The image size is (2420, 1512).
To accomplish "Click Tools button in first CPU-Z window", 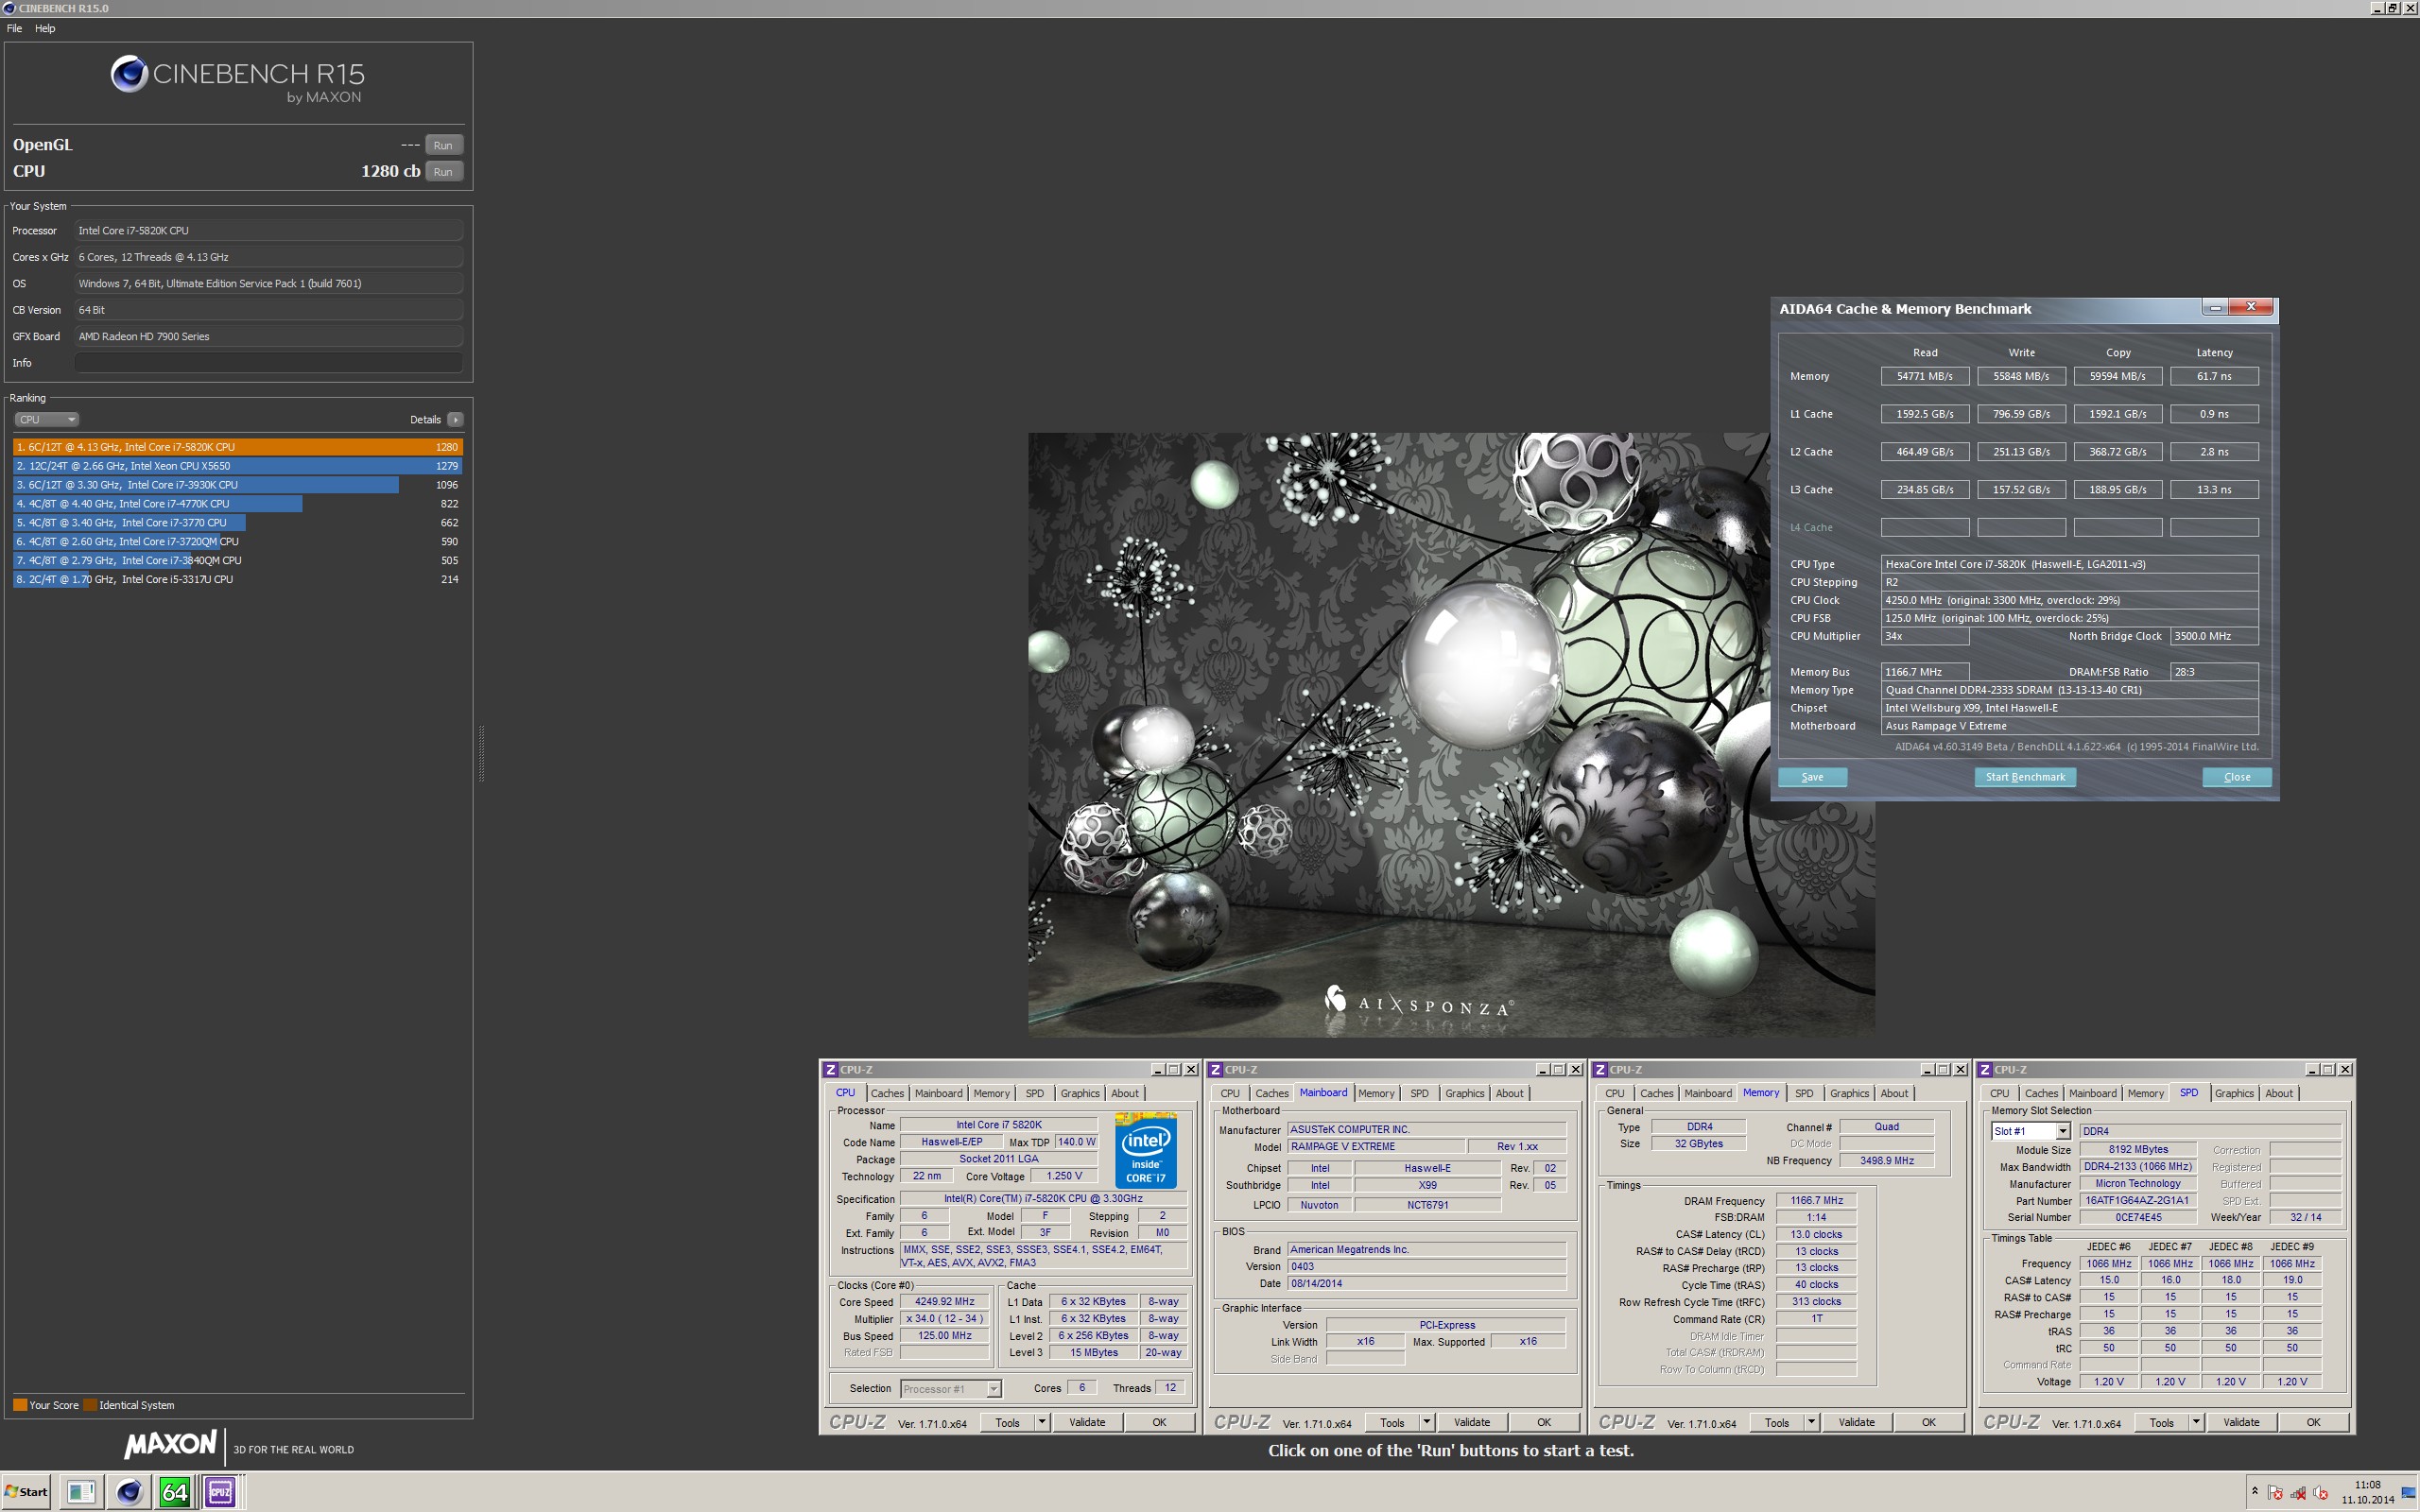I will click(x=1007, y=1422).
